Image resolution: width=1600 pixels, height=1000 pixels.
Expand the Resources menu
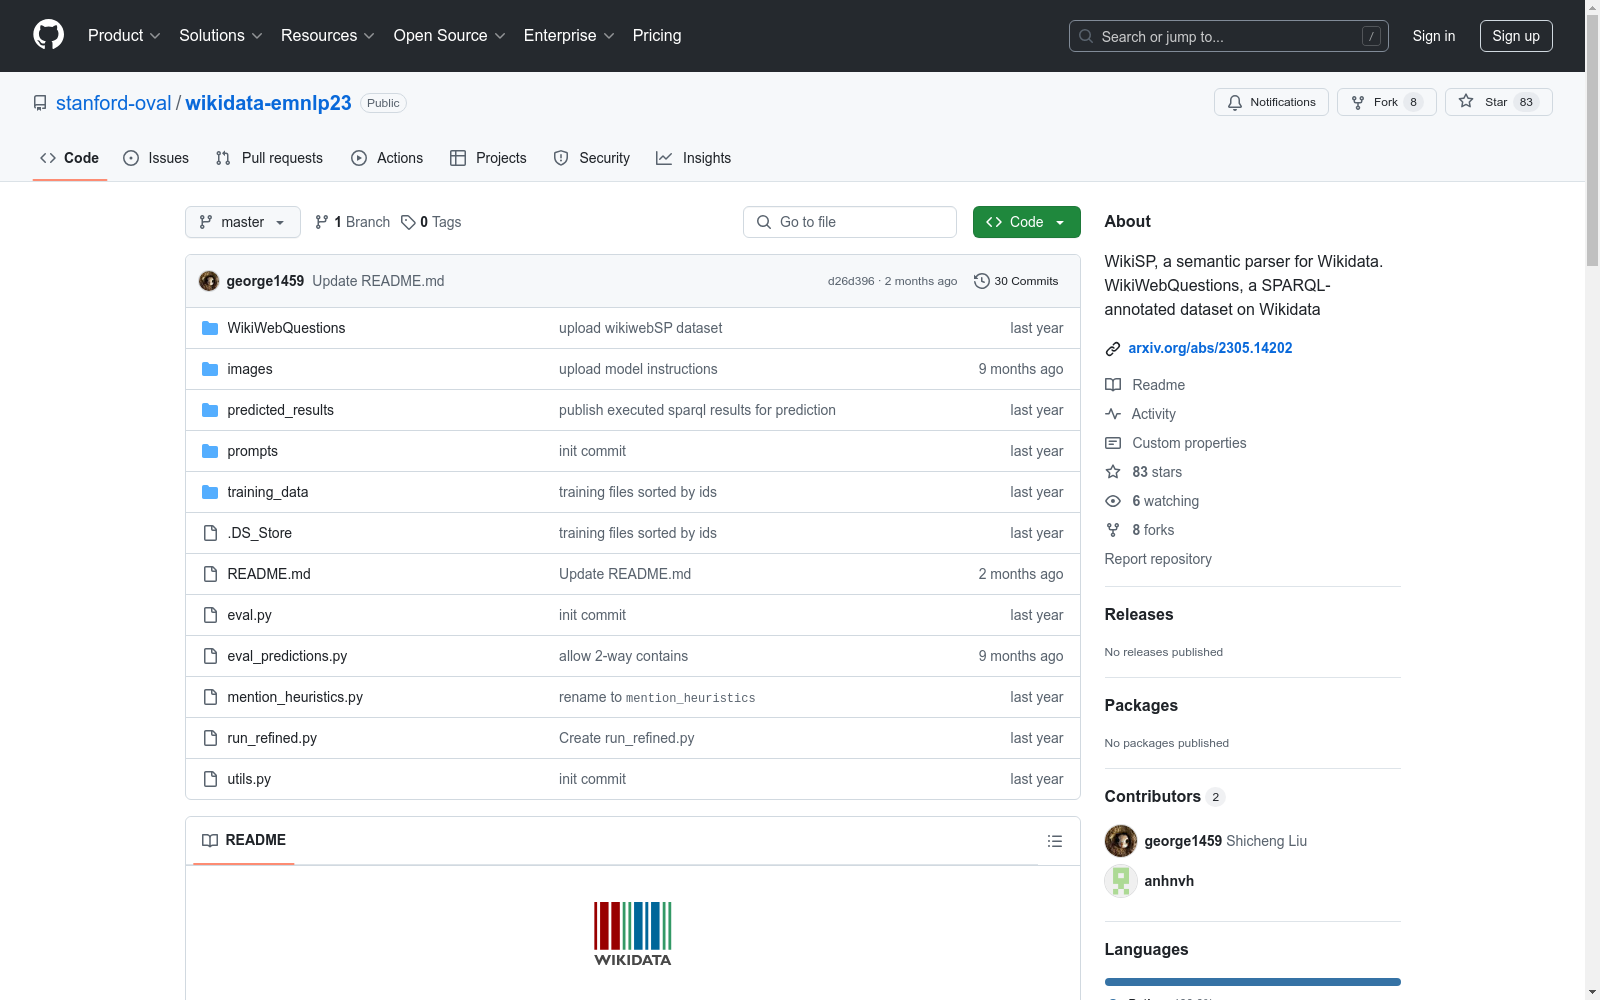coord(328,36)
